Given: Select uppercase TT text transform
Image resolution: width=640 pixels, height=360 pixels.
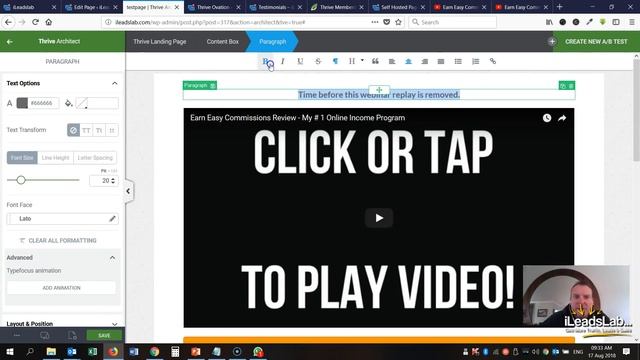Looking at the screenshot, I should [x=86, y=130].
